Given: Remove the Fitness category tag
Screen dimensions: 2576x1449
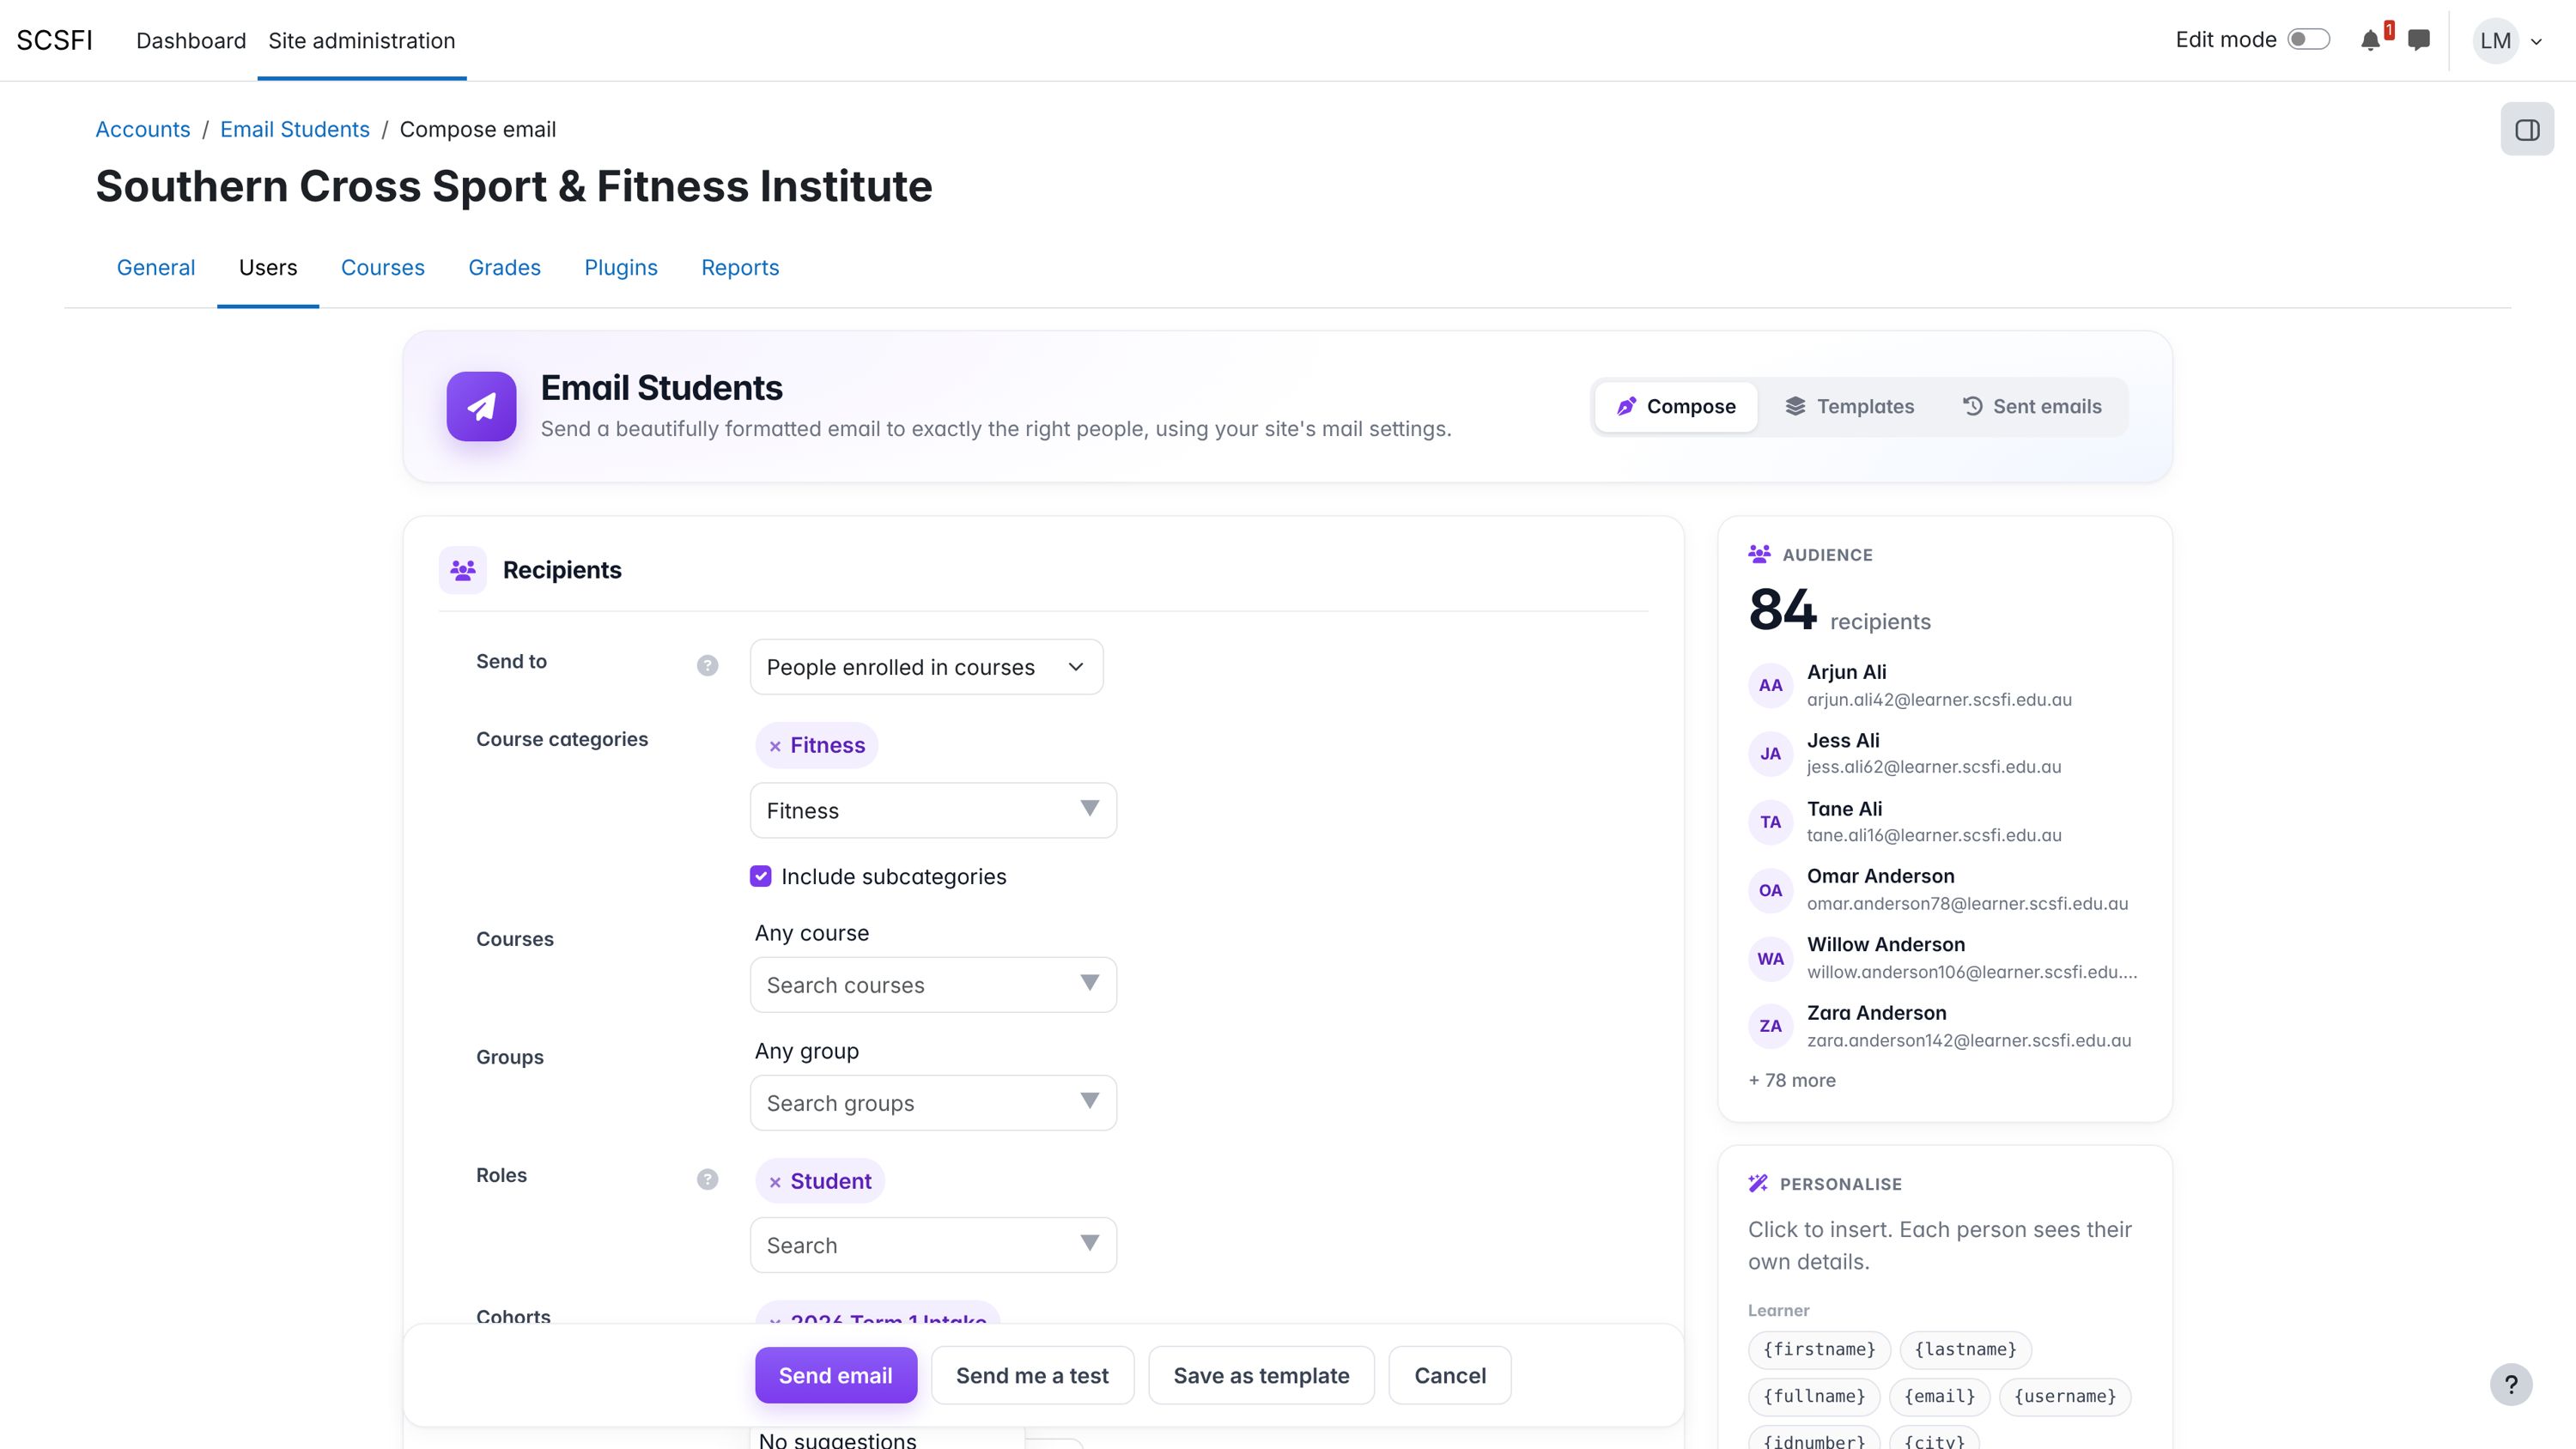Looking at the screenshot, I should coord(775,746).
